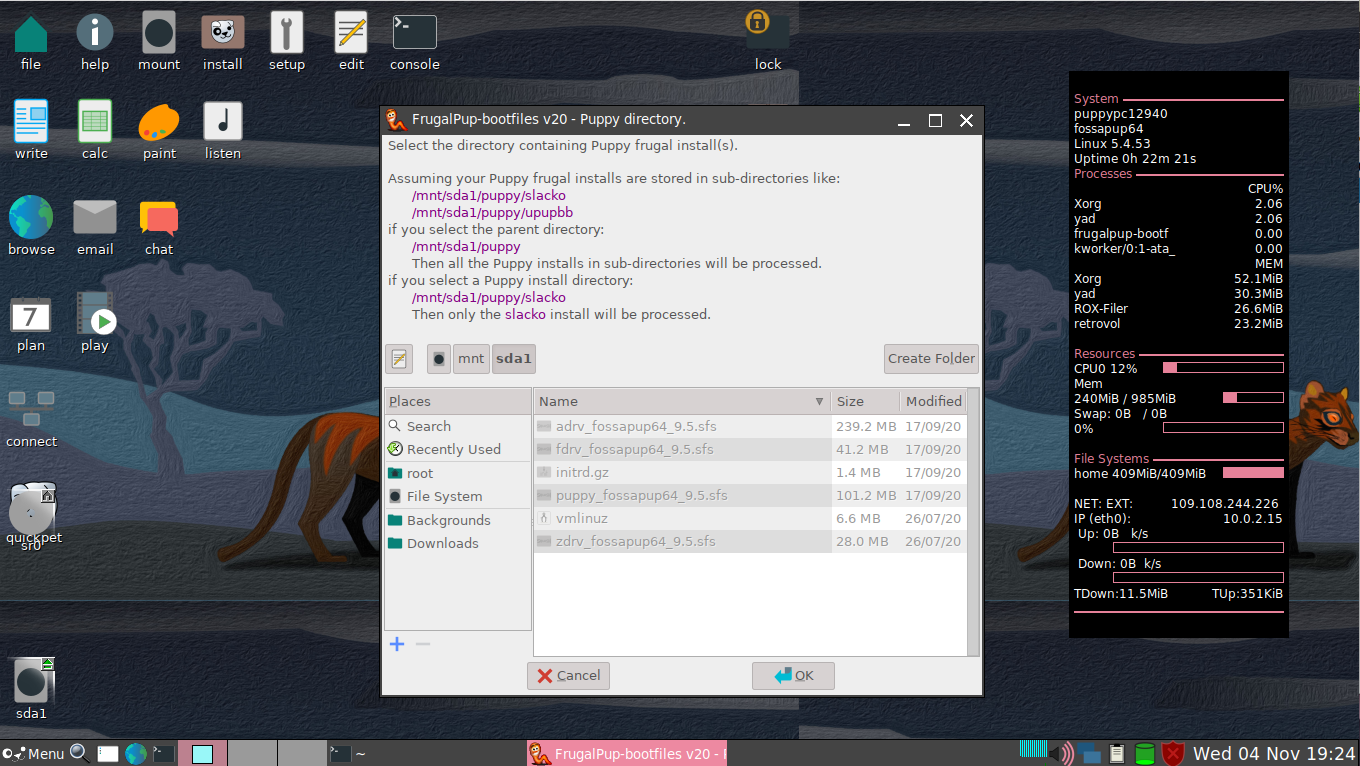Viewport: 1360px width, 766px height.
Task: Click the Create Folder button
Action: [x=931, y=358]
